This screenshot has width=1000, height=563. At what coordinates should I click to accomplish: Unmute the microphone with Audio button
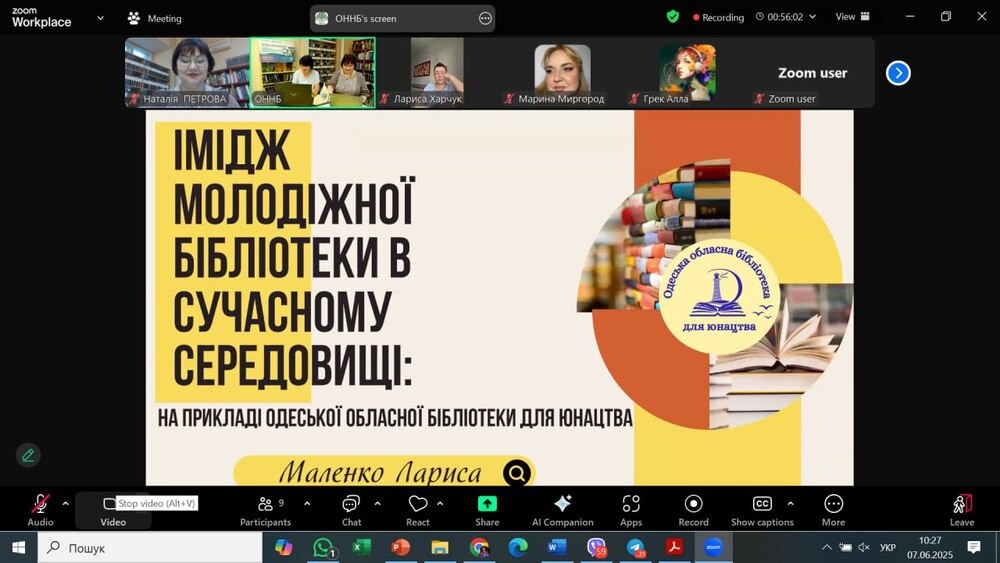point(40,508)
